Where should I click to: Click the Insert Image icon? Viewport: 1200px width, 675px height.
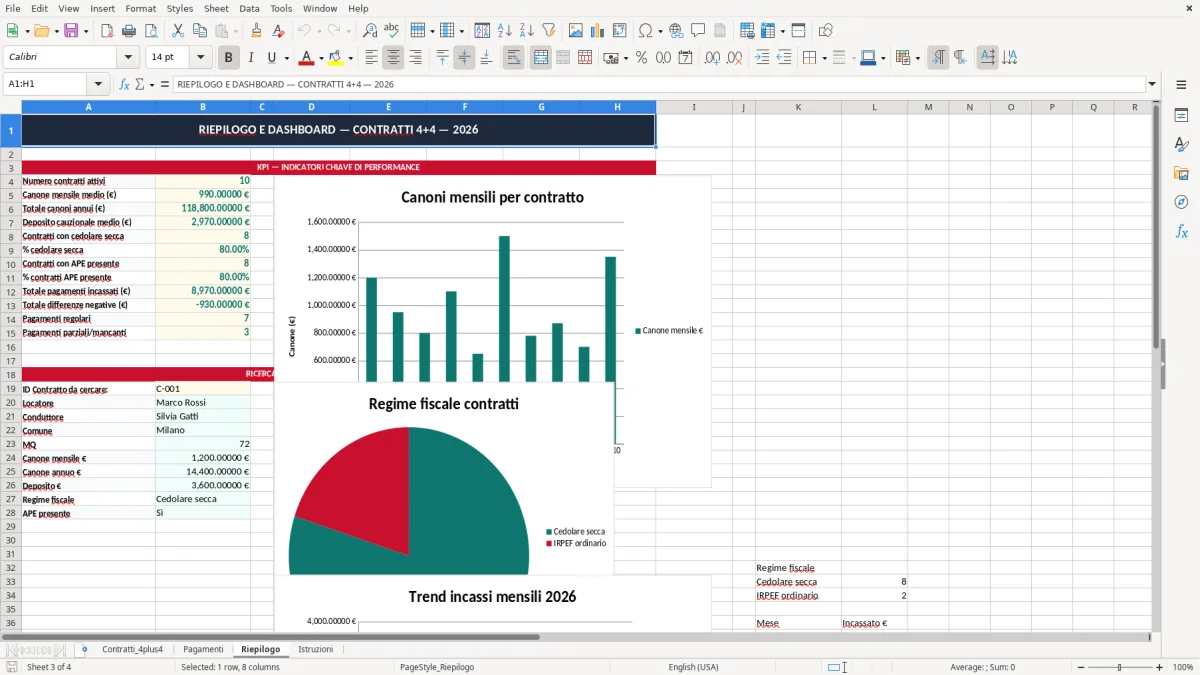(x=575, y=31)
